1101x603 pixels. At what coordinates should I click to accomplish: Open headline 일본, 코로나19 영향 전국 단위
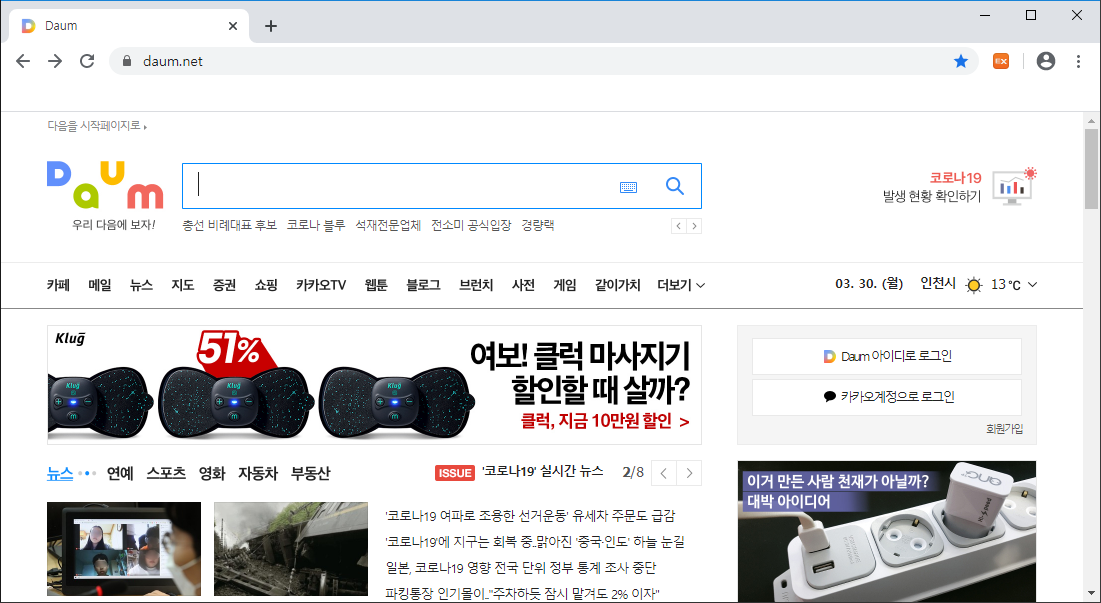(521, 568)
